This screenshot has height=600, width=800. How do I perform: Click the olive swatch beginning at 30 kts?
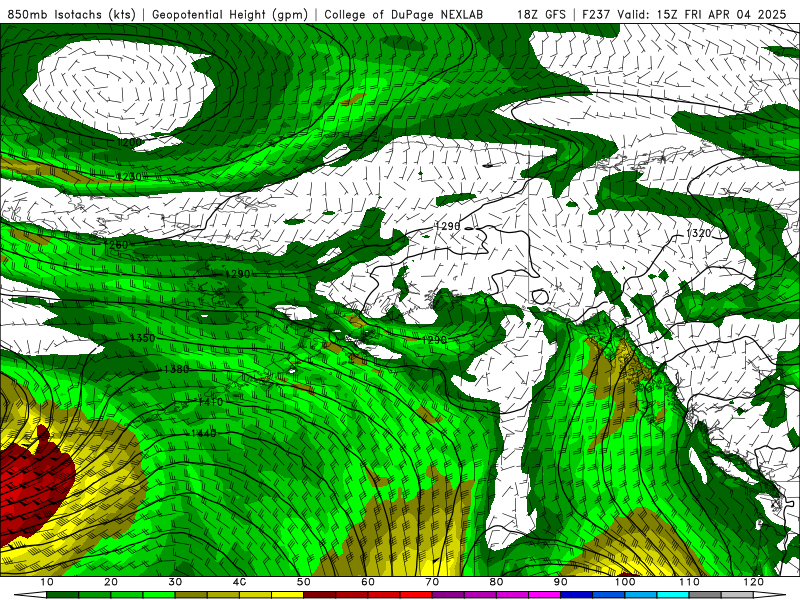[x=191, y=595]
